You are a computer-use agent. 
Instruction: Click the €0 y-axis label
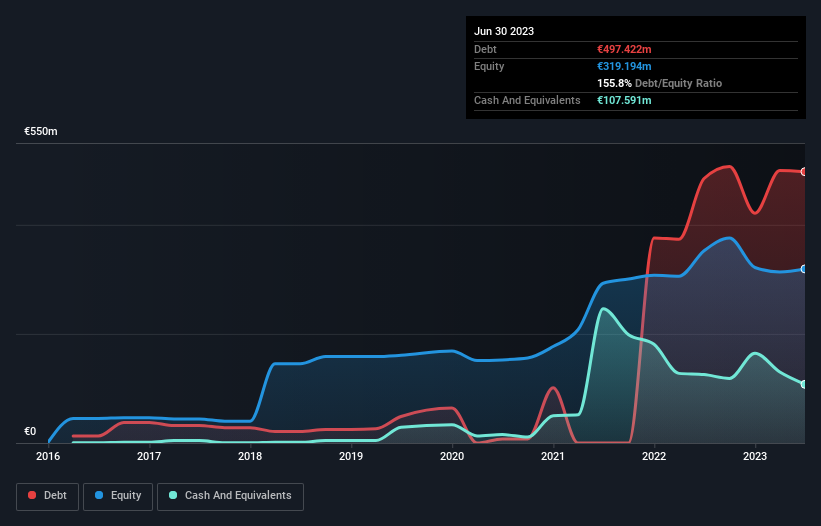tap(30, 431)
